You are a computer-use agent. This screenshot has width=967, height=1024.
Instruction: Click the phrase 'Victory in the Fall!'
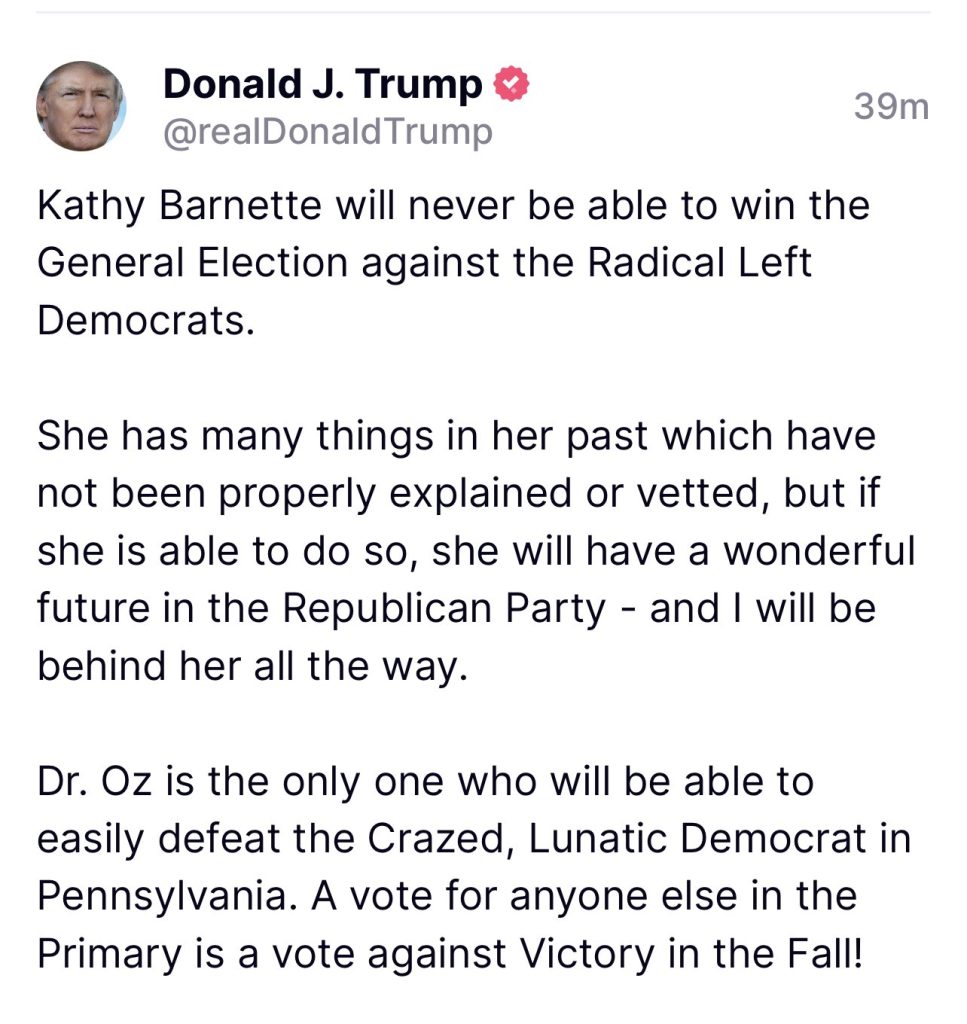[x=691, y=953]
